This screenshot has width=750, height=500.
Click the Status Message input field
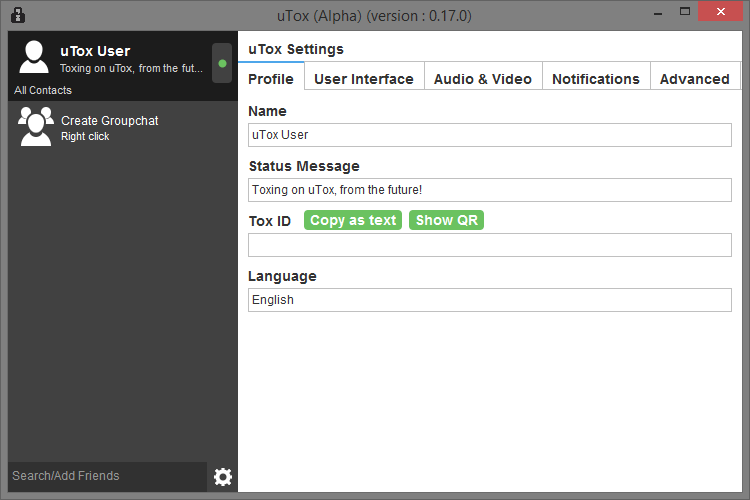pos(490,190)
